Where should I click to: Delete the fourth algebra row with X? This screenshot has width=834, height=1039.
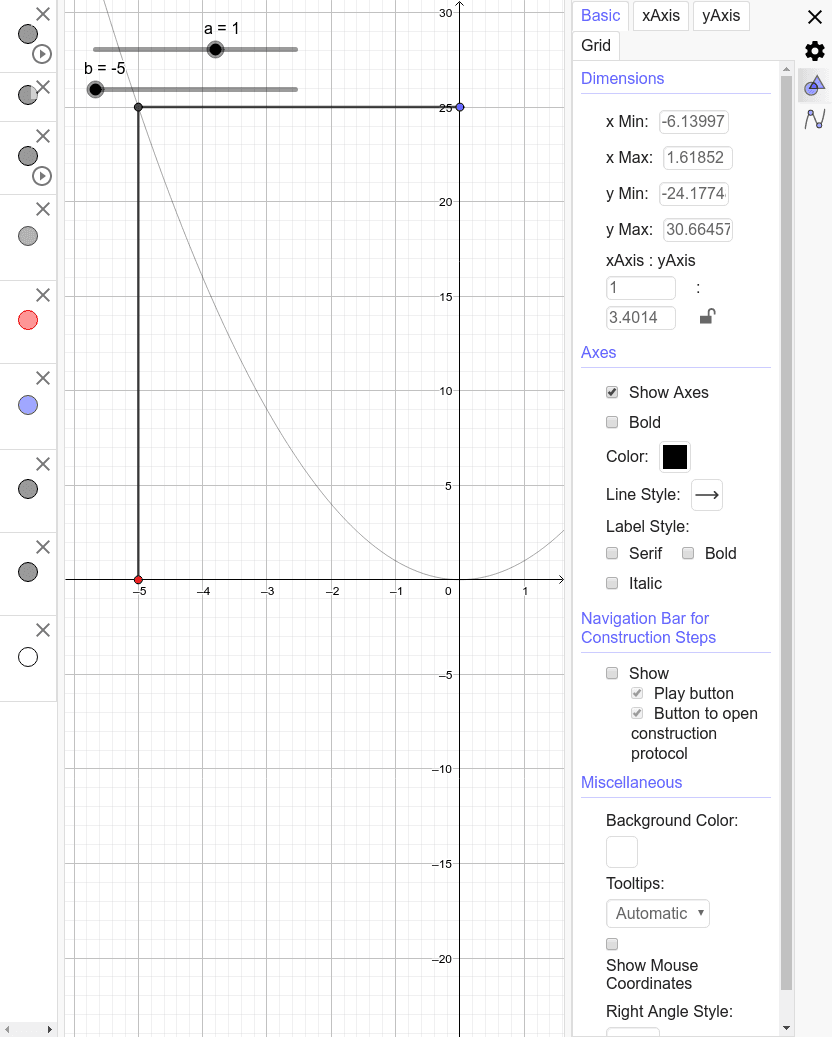coord(43,209)
